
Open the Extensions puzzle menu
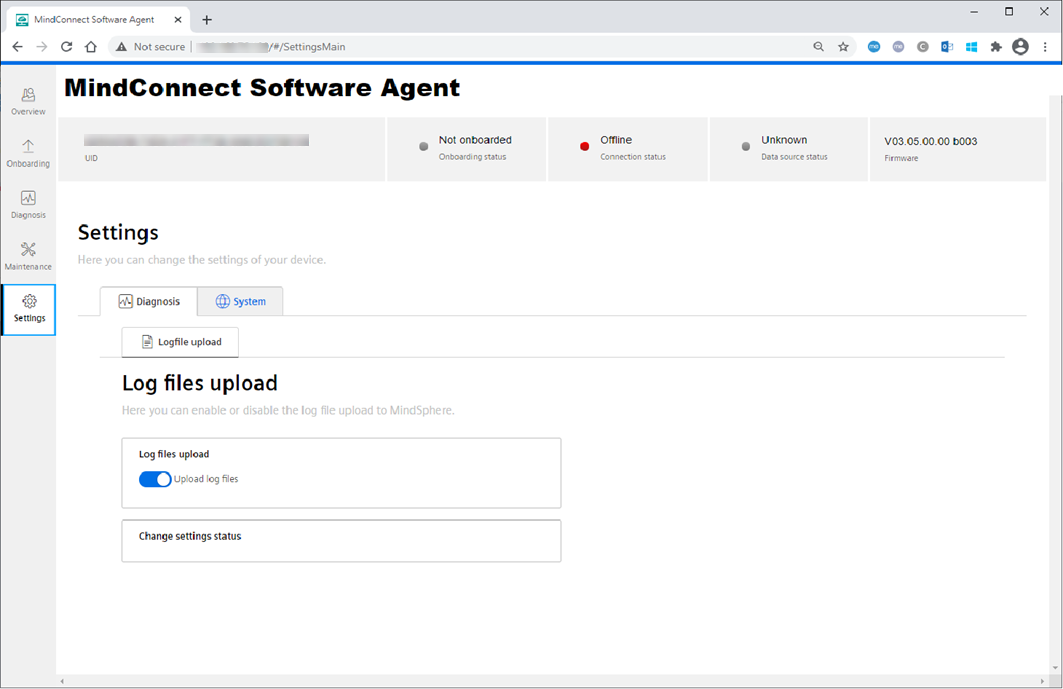(996, 47)
